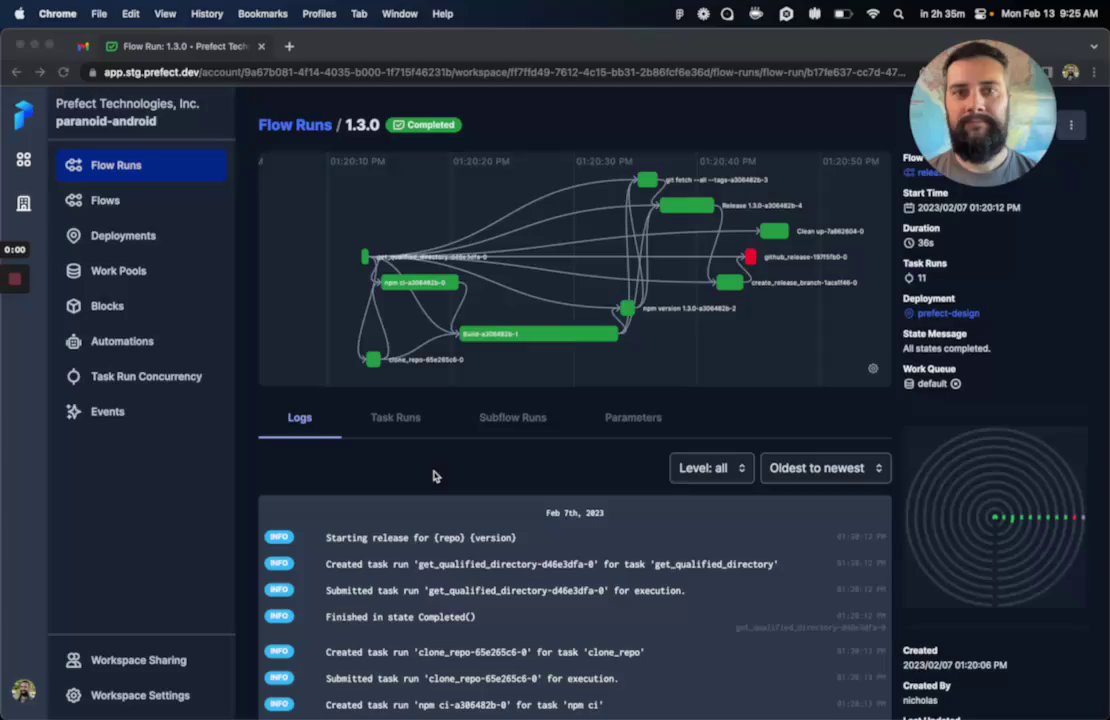This screenshot has height=720, width=1110.
Task: Click the Flow Runs breadcrumb link
Action: point(294,125)
